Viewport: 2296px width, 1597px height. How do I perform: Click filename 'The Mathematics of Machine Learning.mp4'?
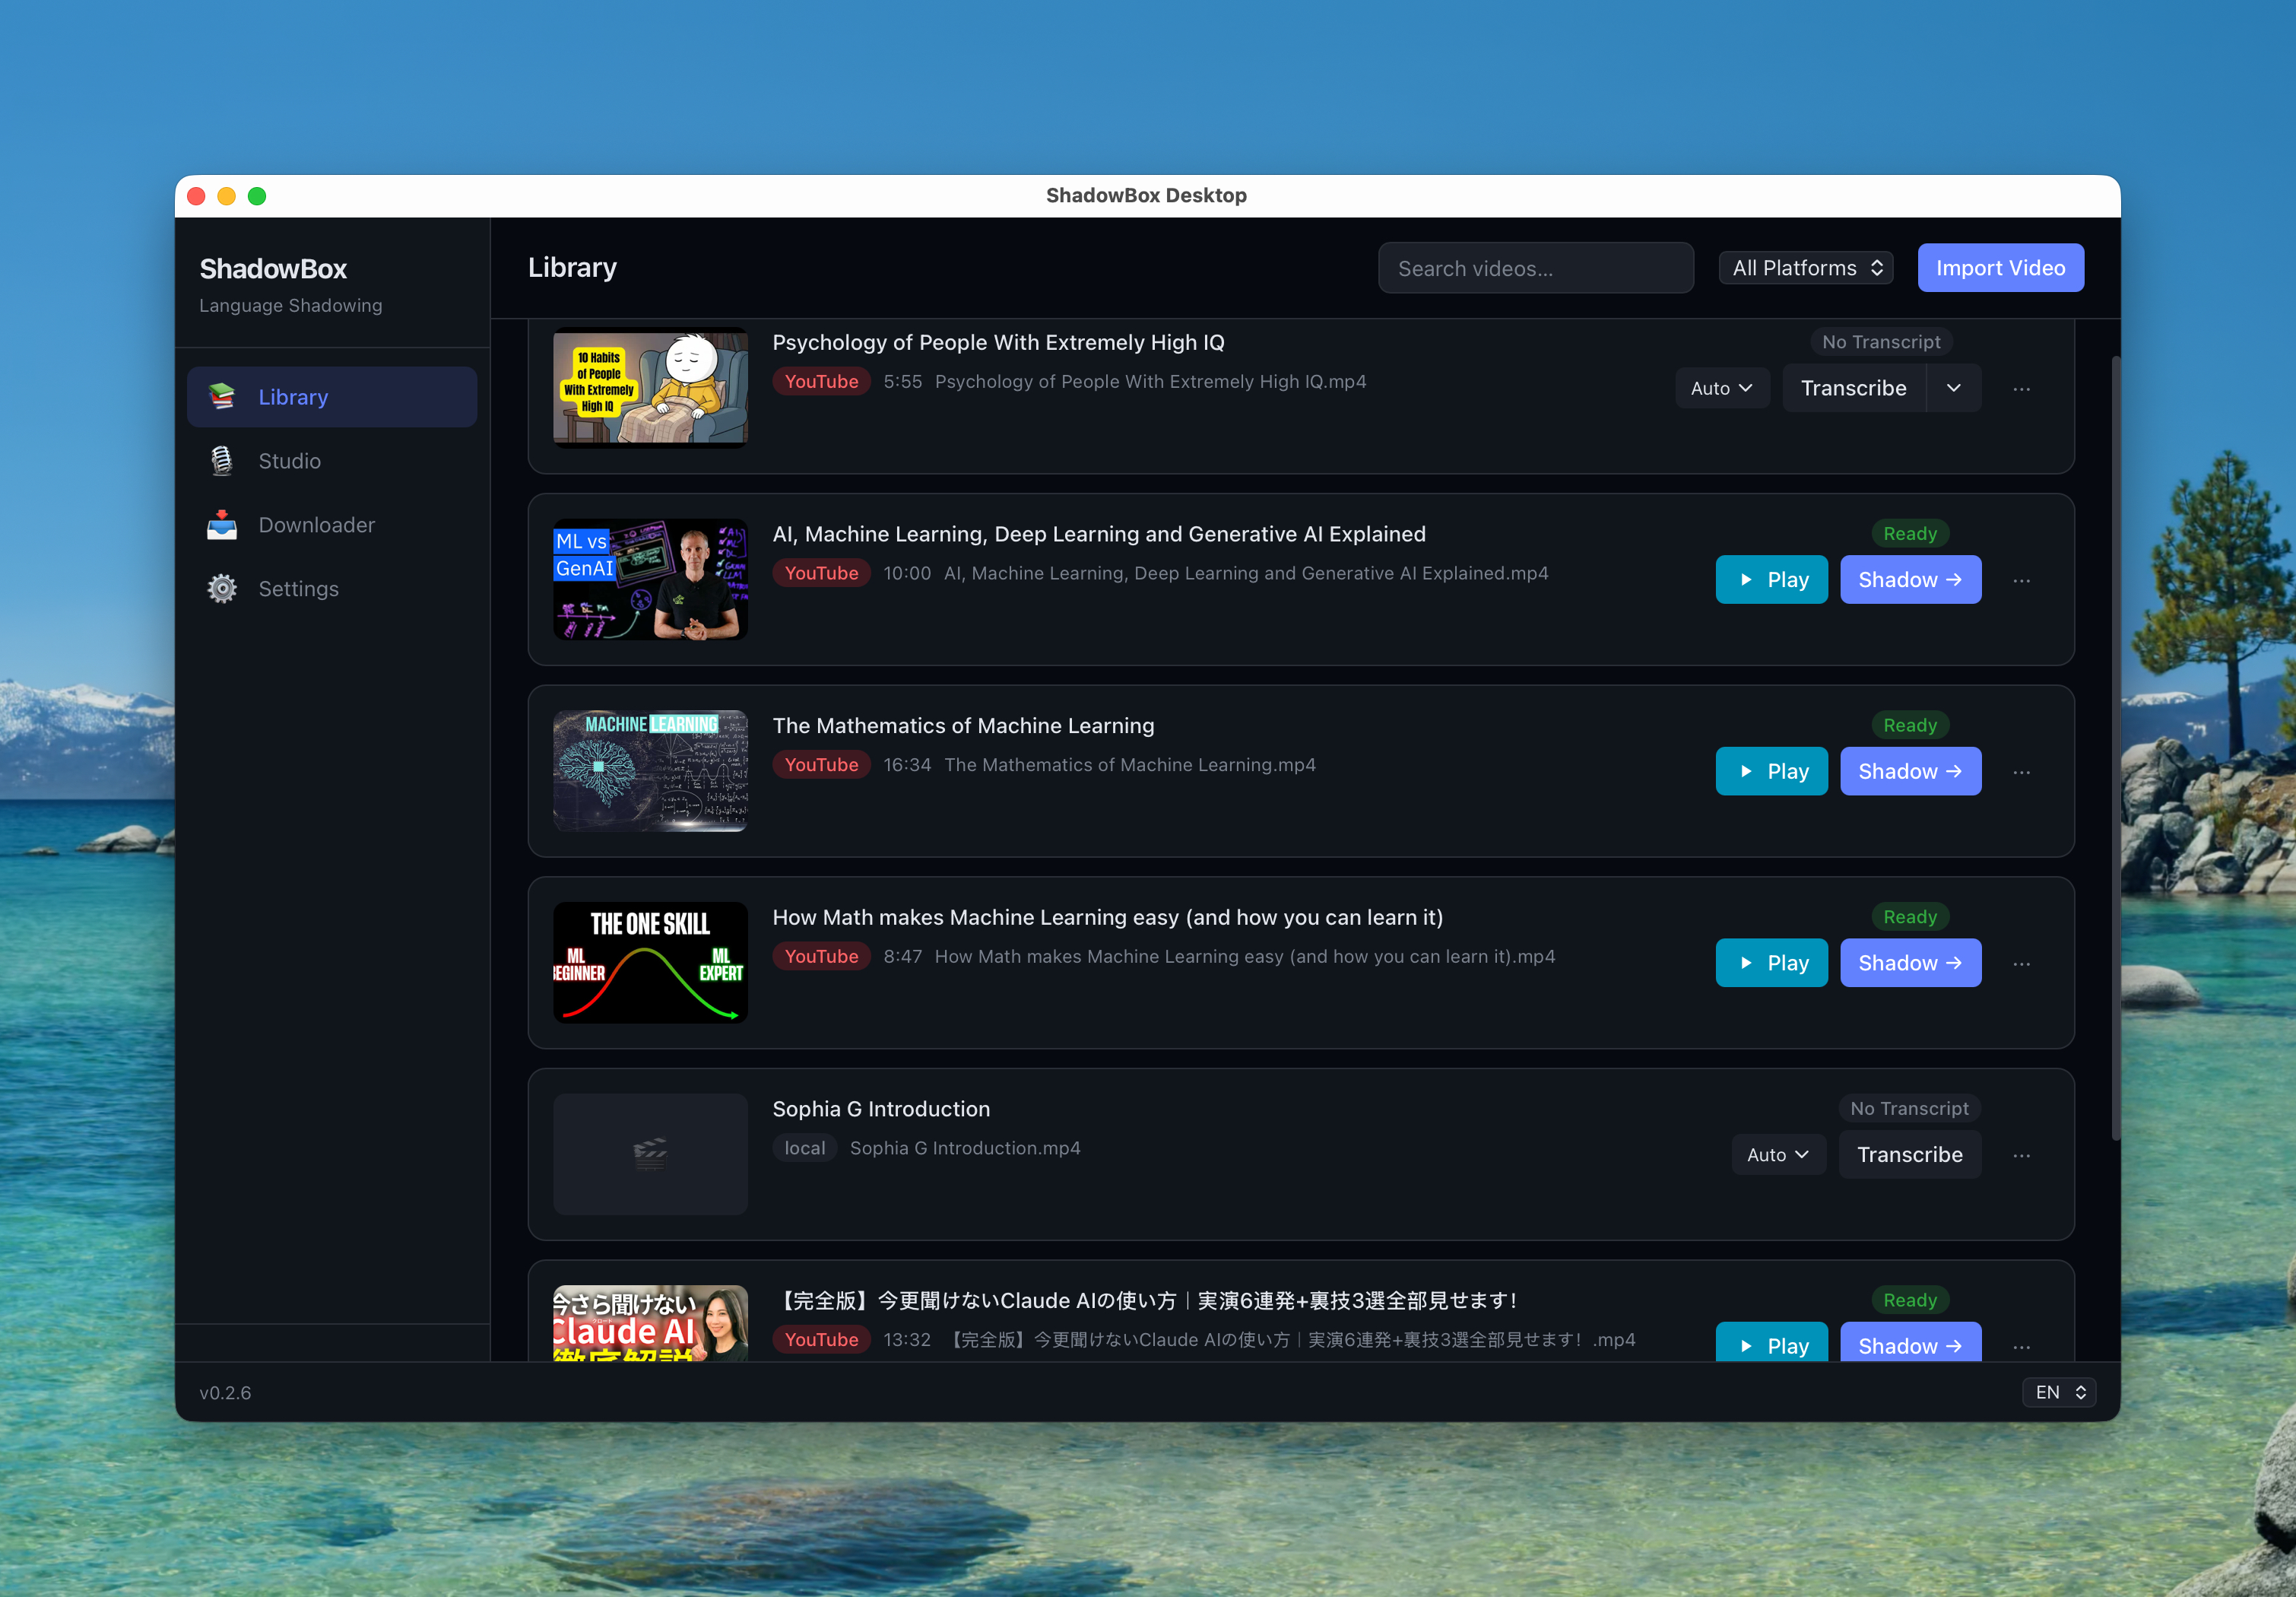(x=1130, y=765)
